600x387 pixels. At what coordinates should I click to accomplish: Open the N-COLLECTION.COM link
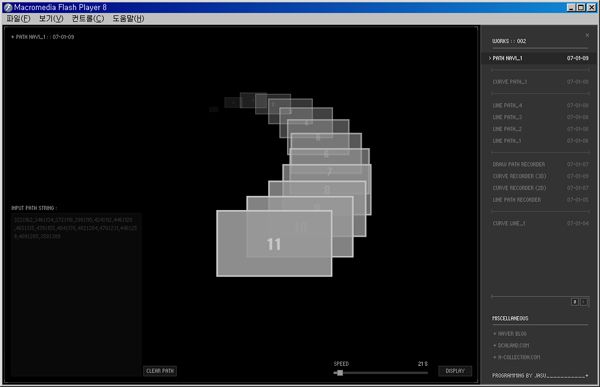pos(517,357)
